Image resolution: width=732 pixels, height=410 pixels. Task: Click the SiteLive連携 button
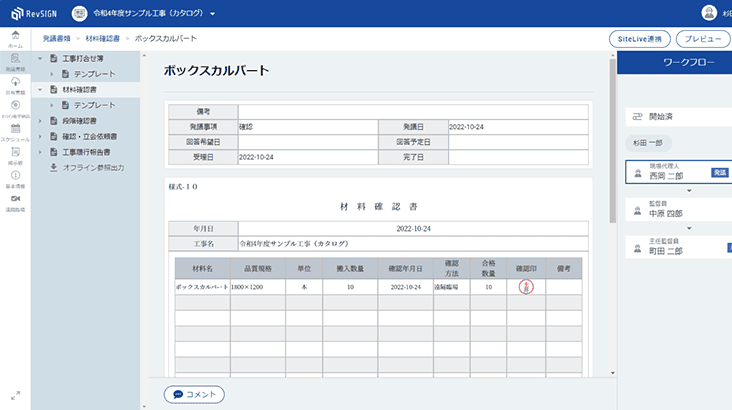[639, 39]
